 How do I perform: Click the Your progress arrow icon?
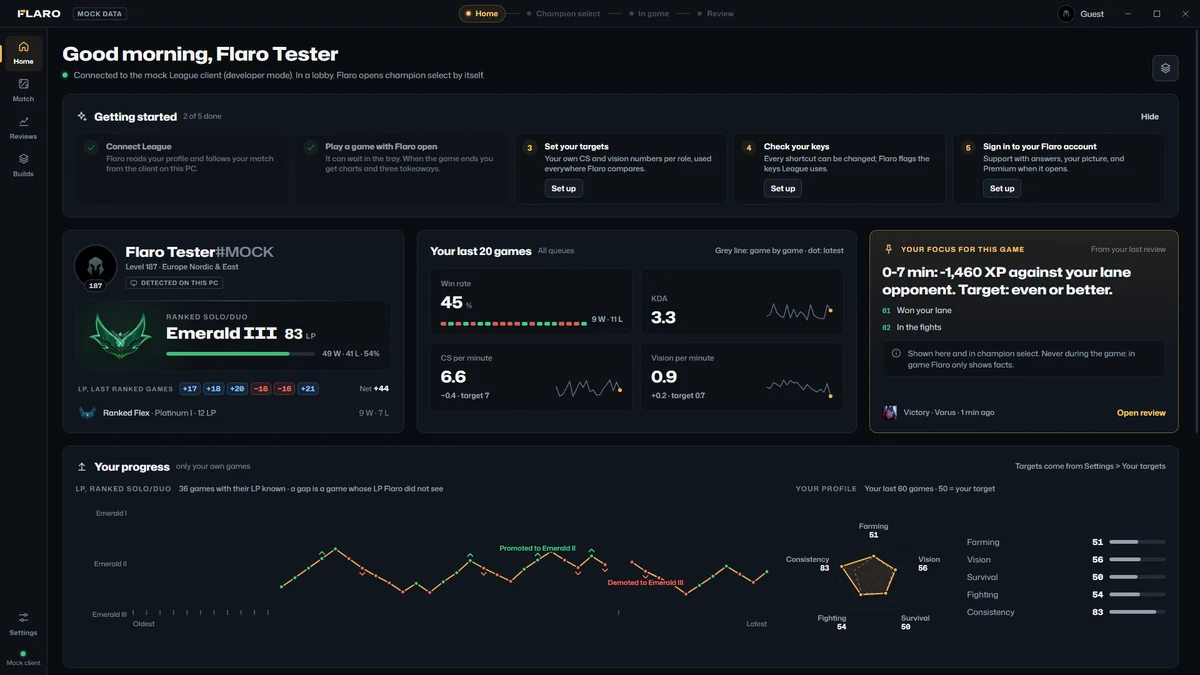[x=82, y=467]
